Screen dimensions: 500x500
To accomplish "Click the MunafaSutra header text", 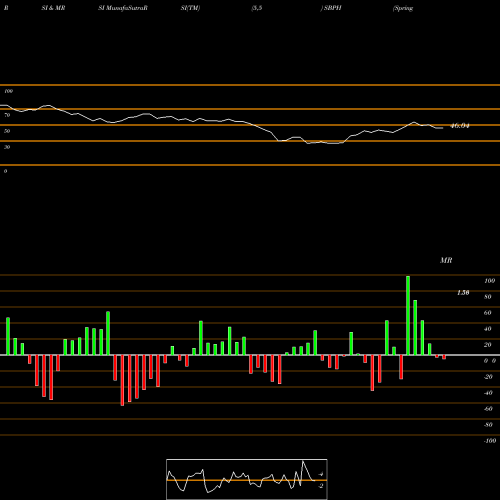I will pos(126,8).
